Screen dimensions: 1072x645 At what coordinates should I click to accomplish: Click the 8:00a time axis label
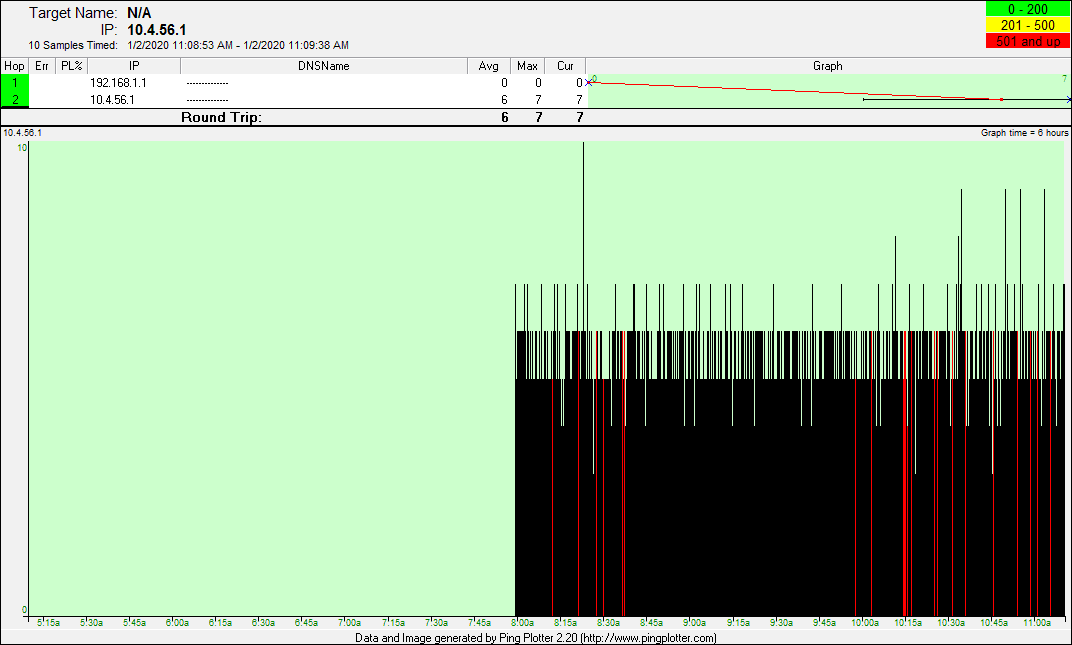pos(523,623)
